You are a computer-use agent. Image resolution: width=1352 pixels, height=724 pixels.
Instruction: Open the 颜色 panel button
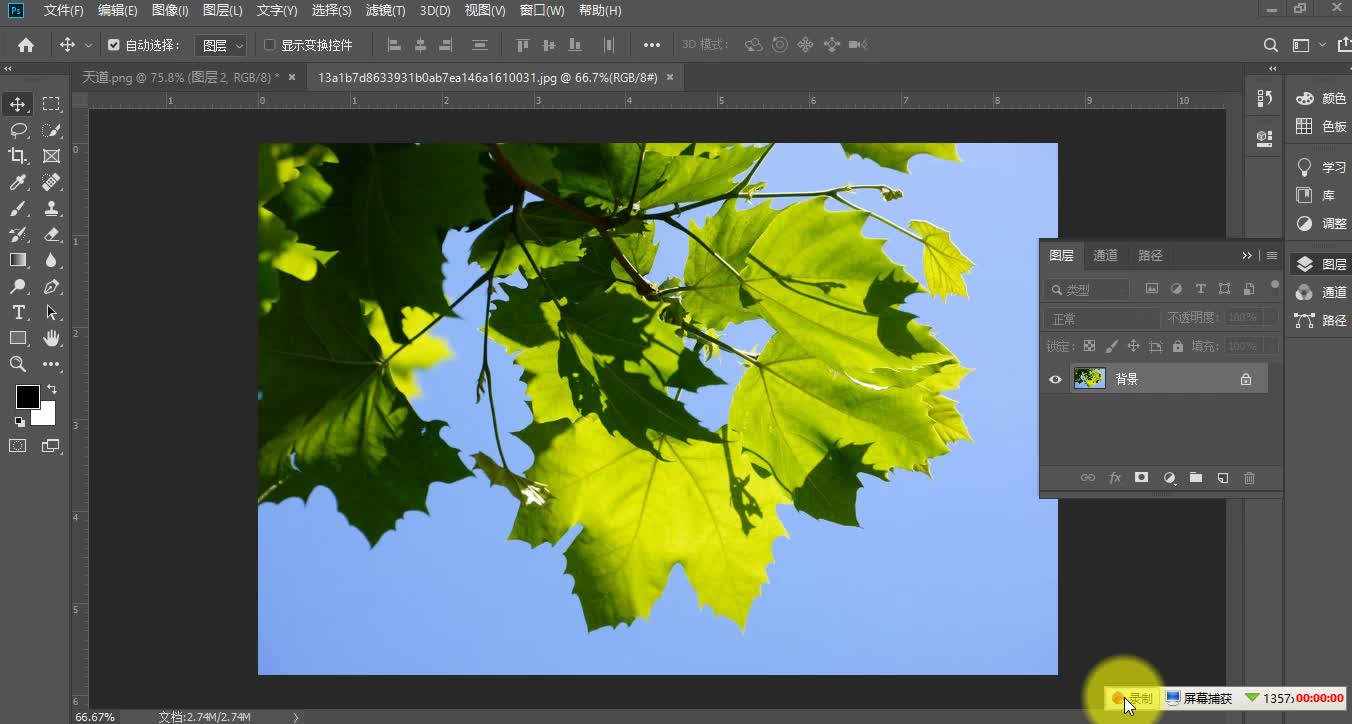coord(1321,98)
